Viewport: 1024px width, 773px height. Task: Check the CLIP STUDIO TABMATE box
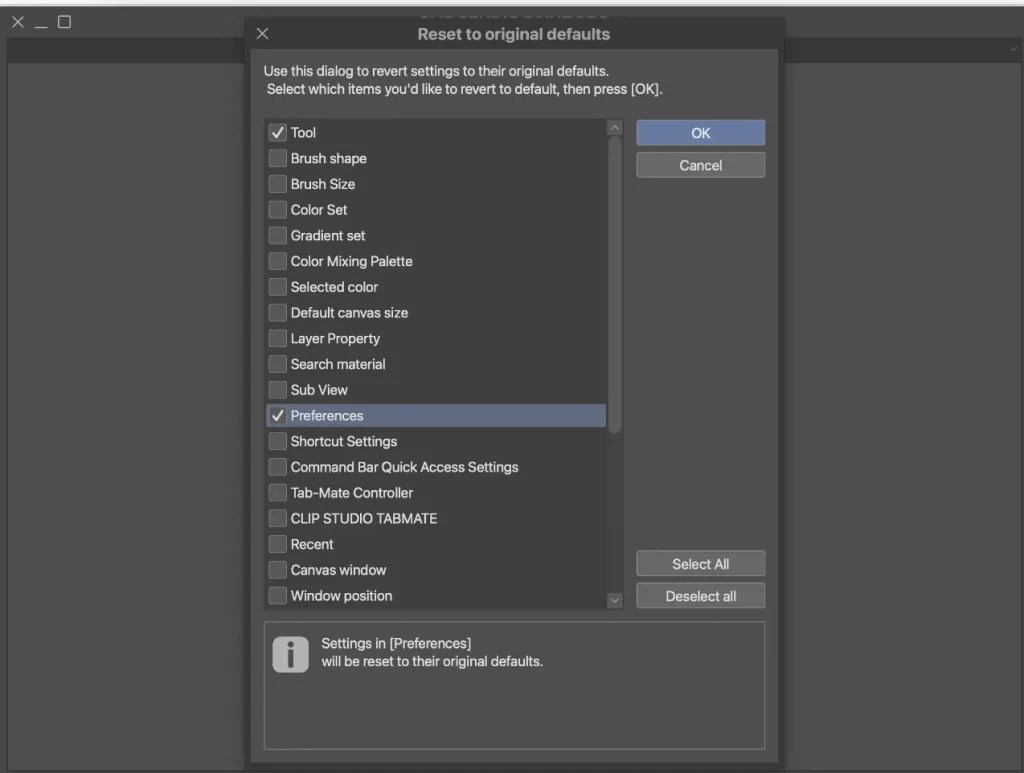click(x=277, y=518)
